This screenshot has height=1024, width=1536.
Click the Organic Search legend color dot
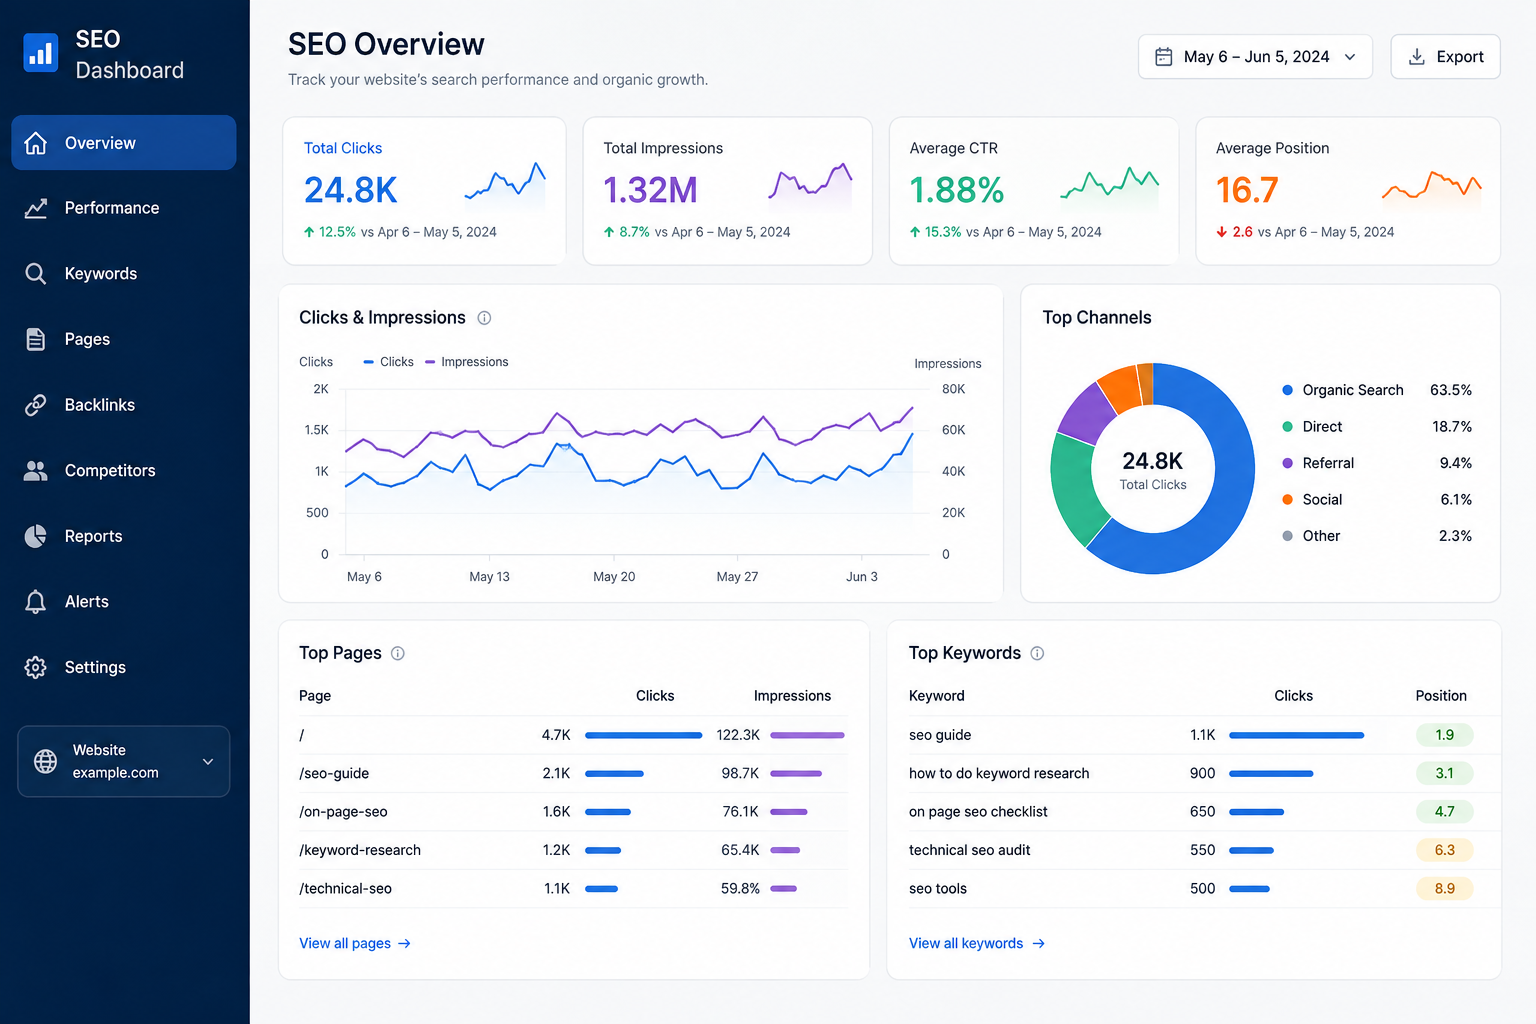[x=1288, y=390]
